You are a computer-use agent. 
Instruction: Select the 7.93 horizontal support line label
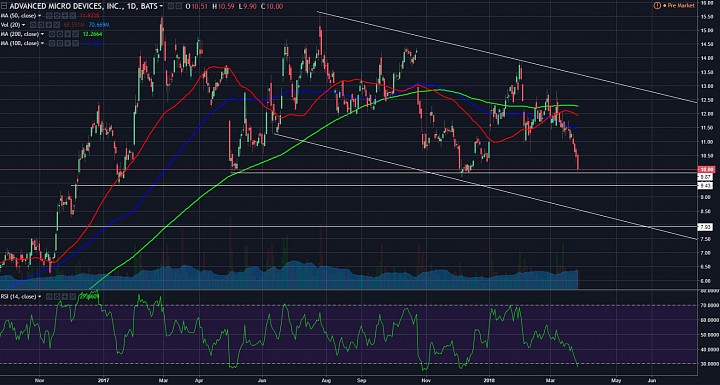coord(704,226)
